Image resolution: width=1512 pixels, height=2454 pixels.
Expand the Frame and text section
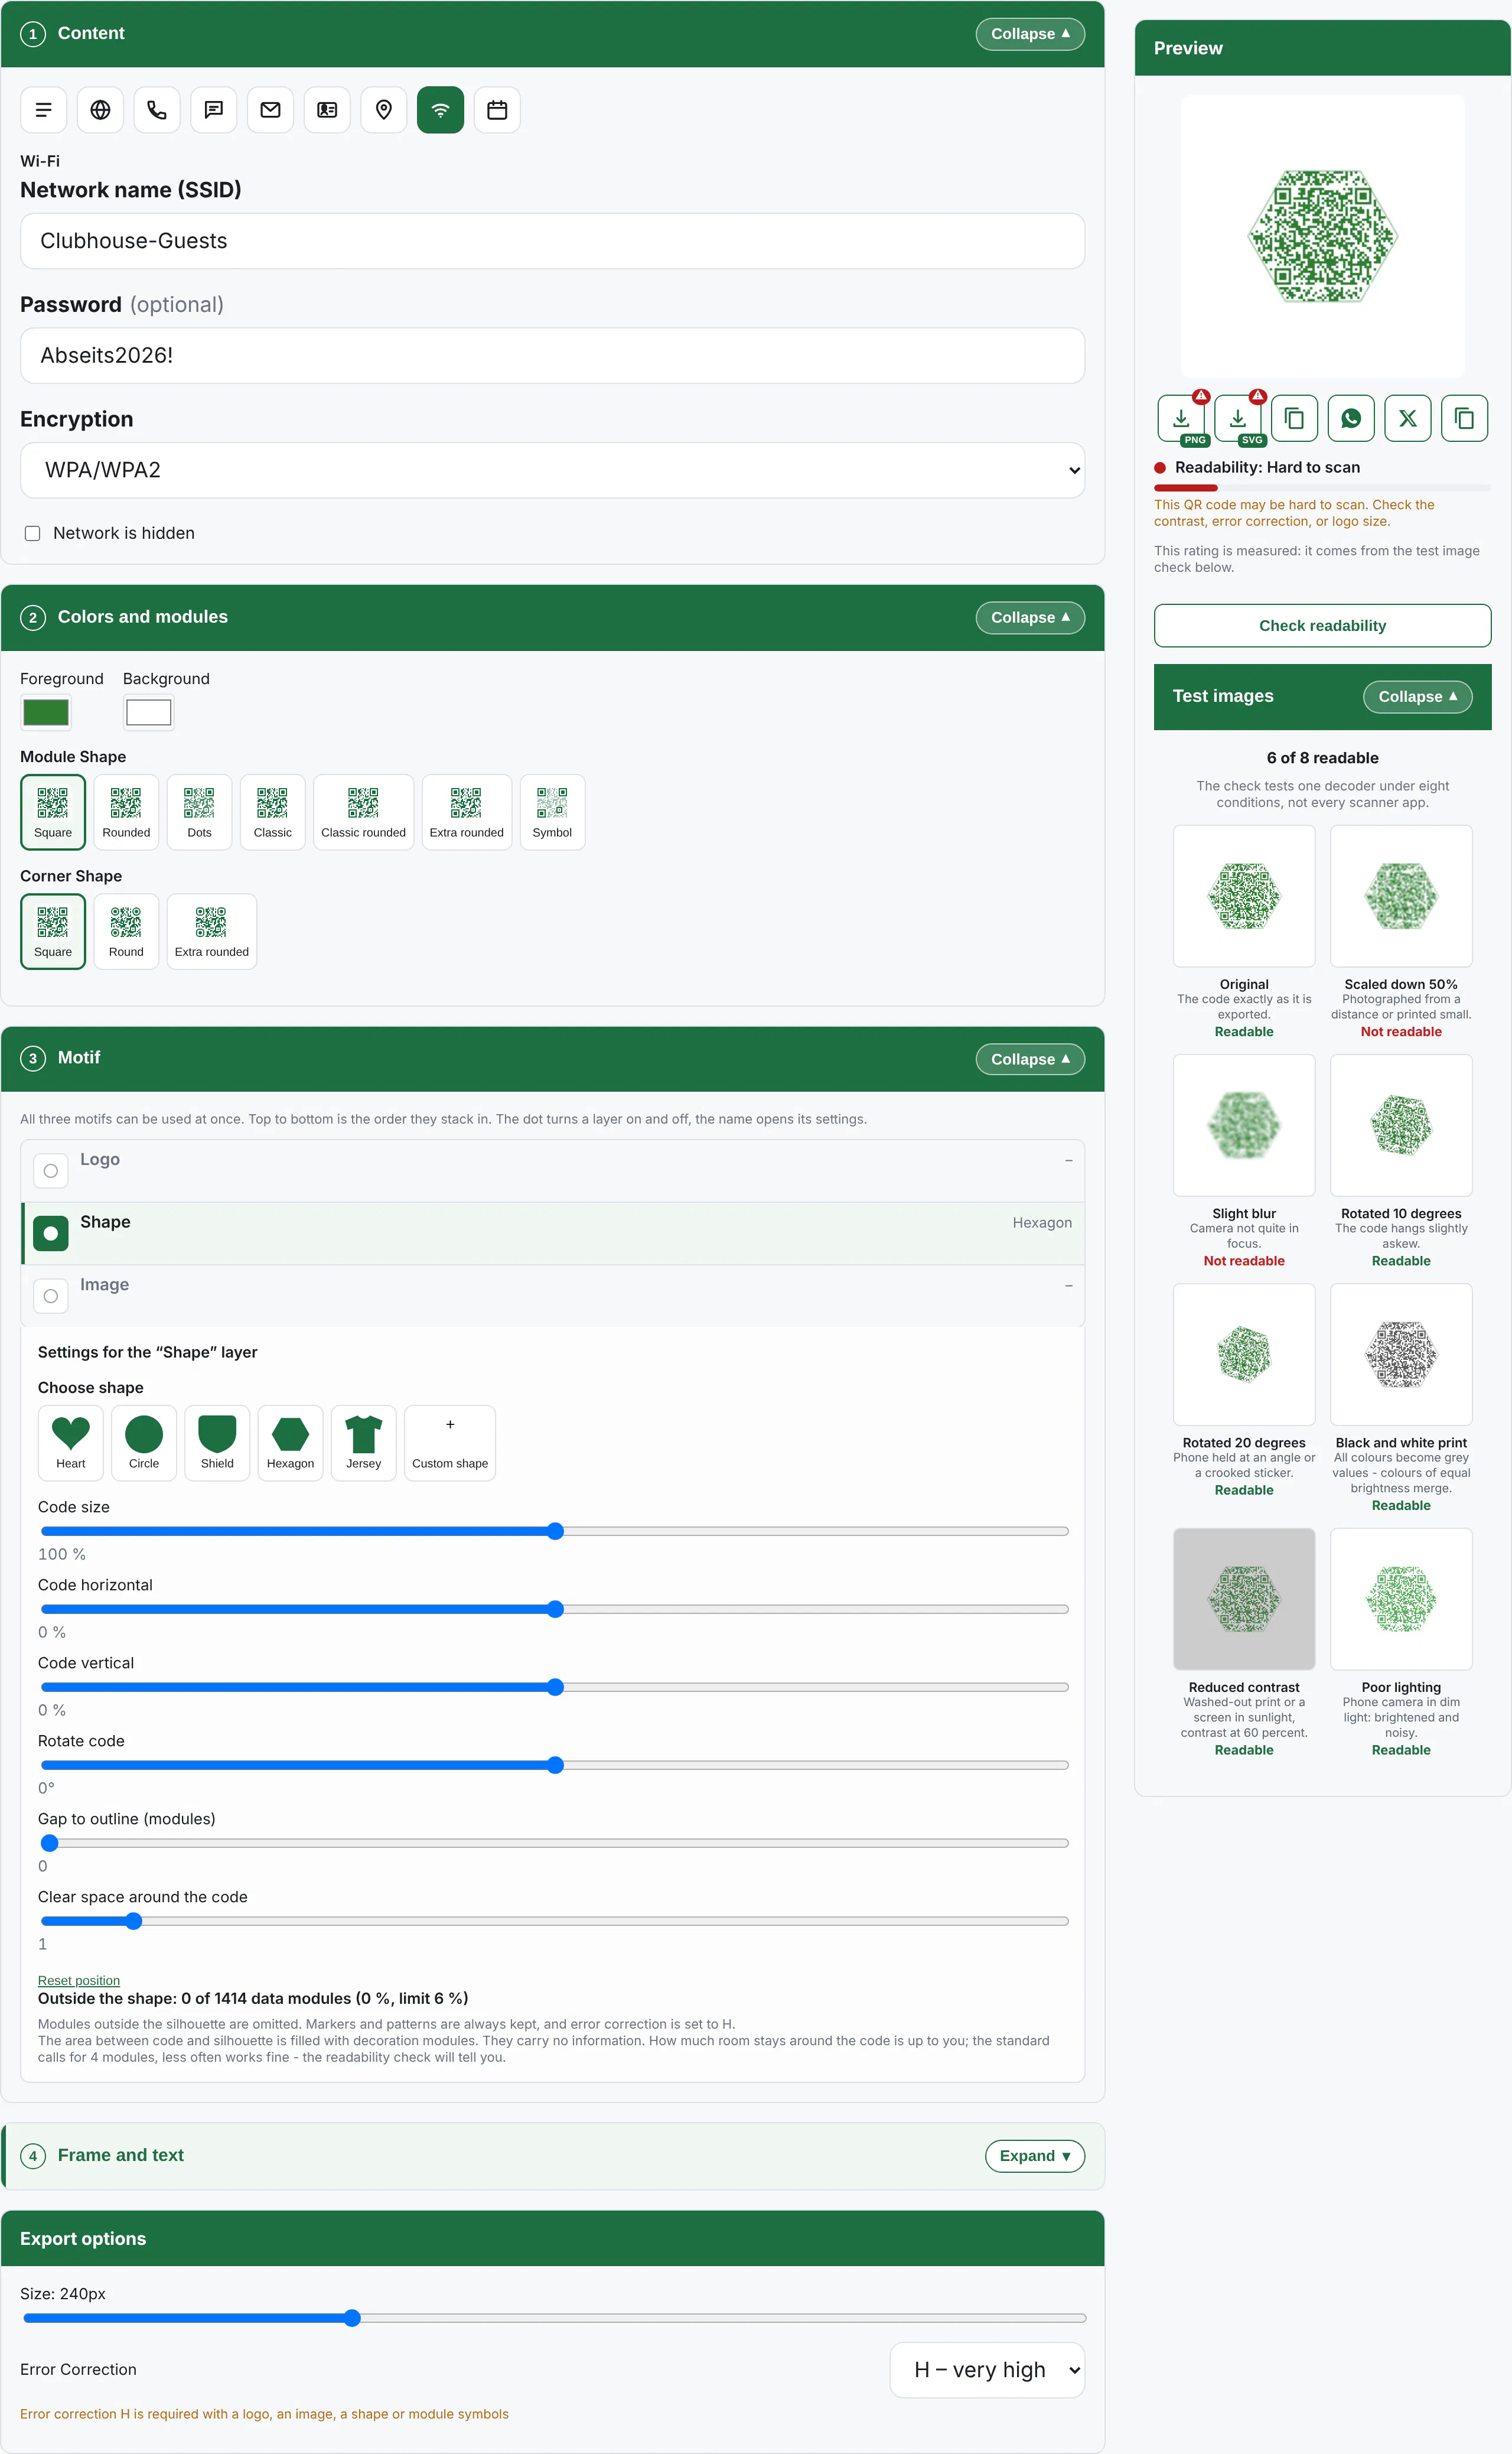pos(1035,2156)
